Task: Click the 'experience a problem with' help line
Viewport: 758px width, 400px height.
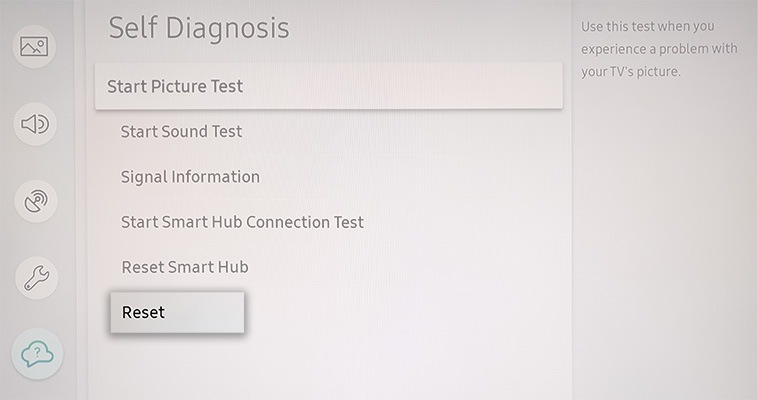Action: point(659,49)
